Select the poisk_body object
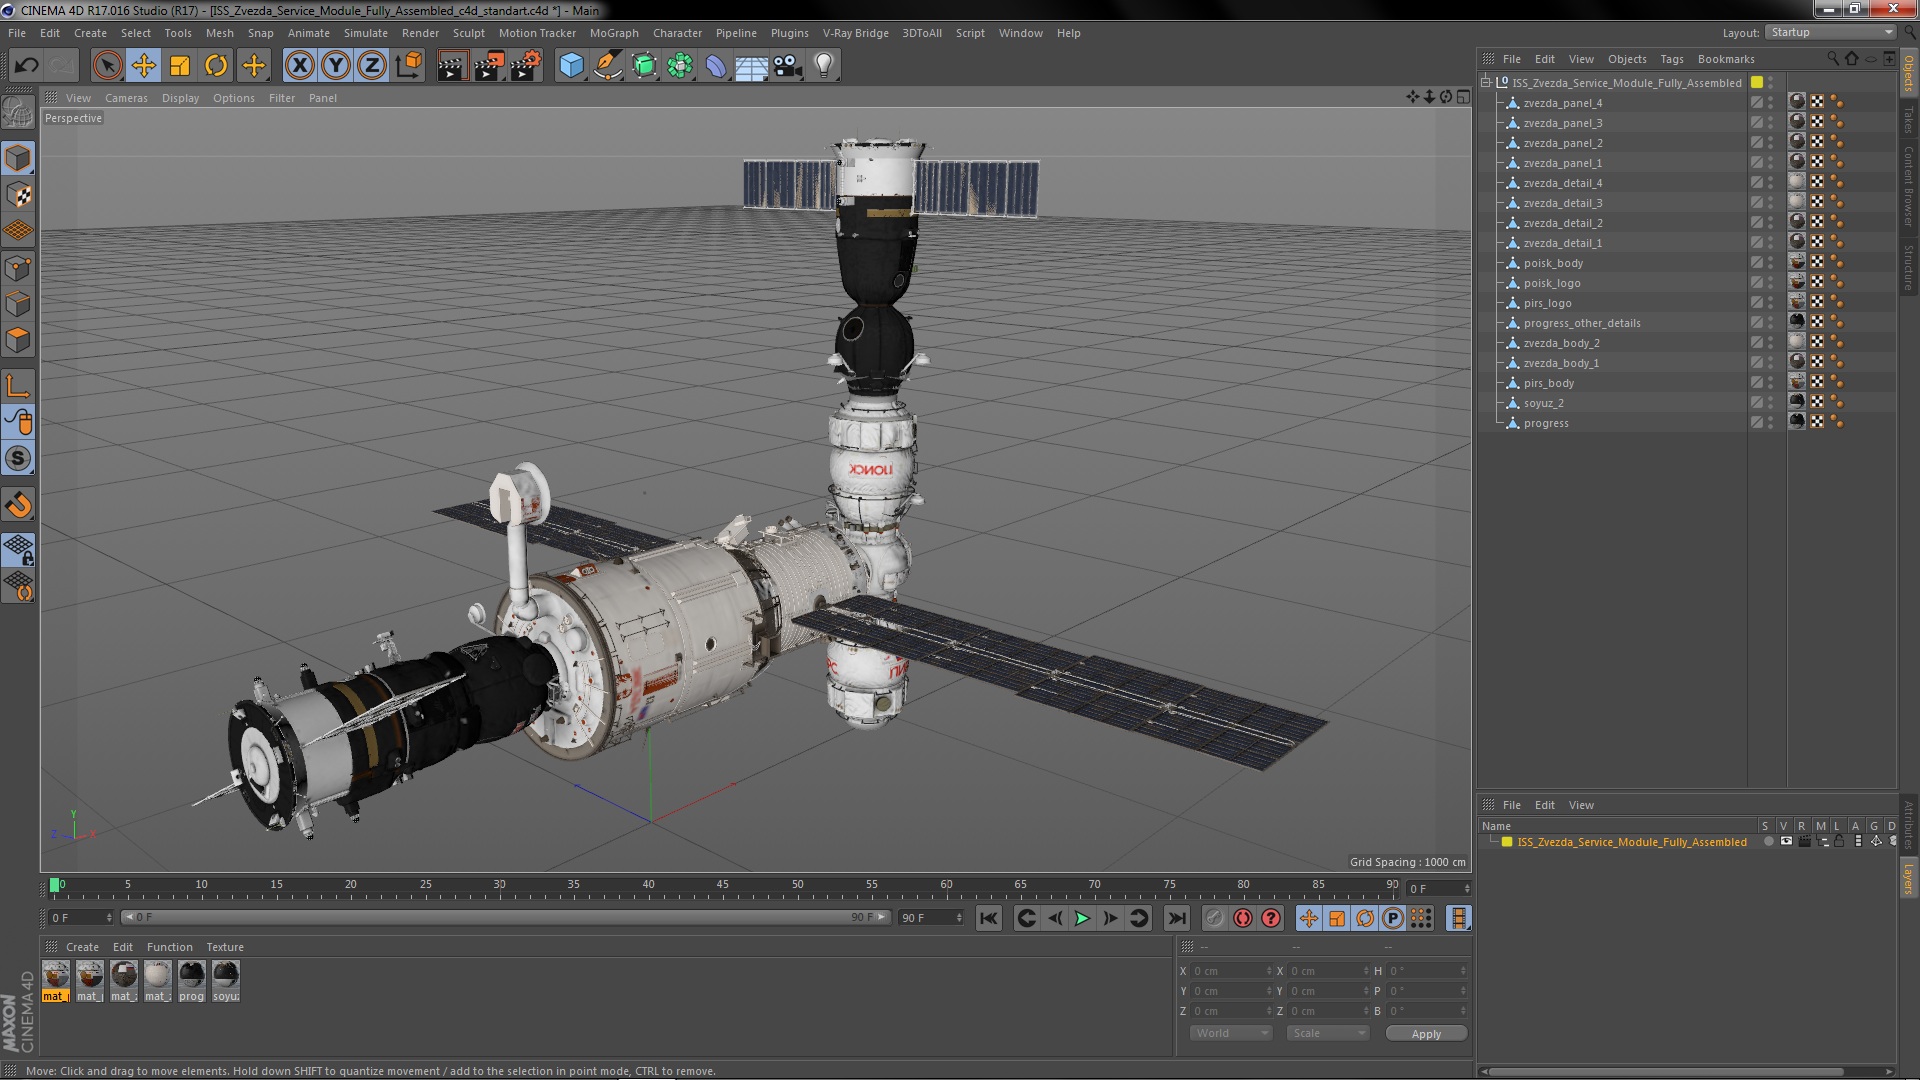 pos(1553,263)
